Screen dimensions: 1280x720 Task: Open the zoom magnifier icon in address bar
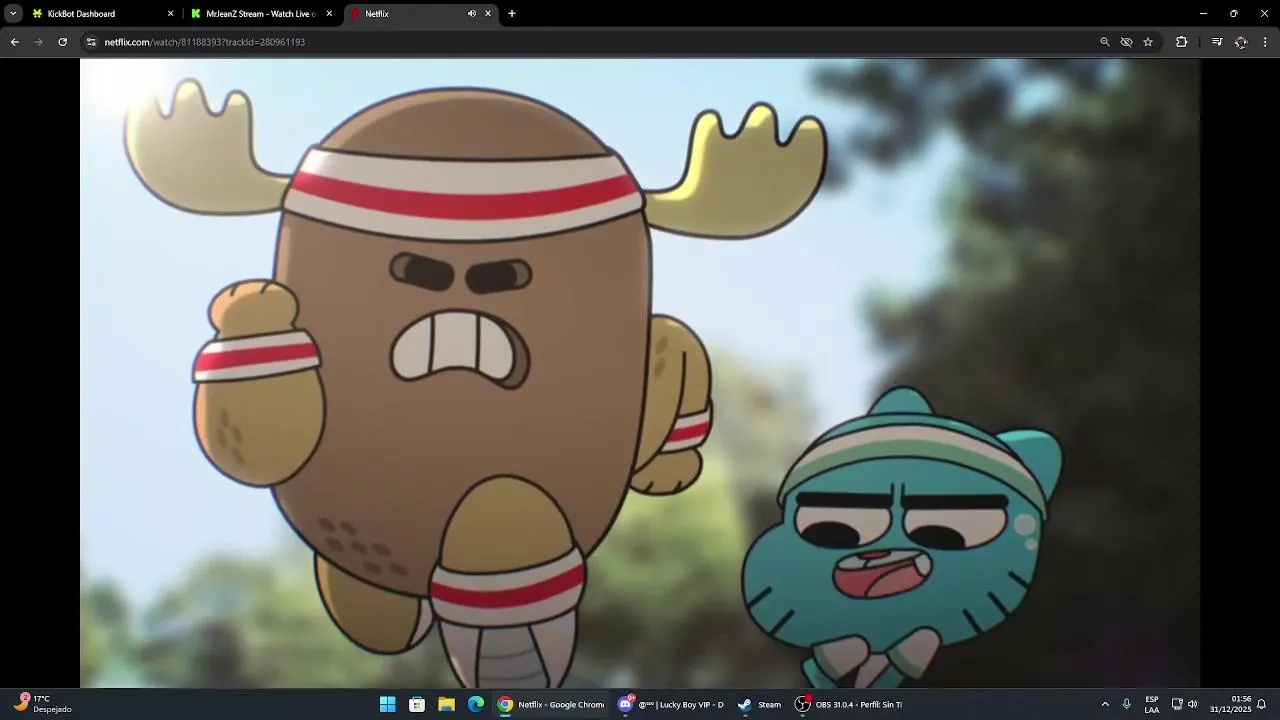point(1105,42)
